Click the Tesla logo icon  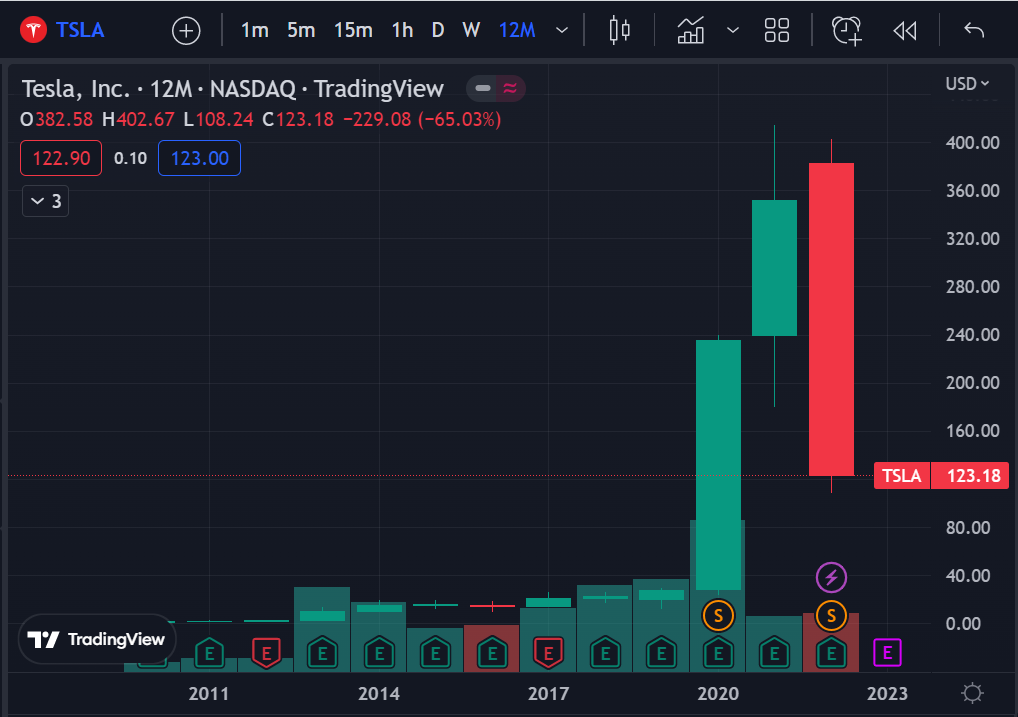point(33,30)
